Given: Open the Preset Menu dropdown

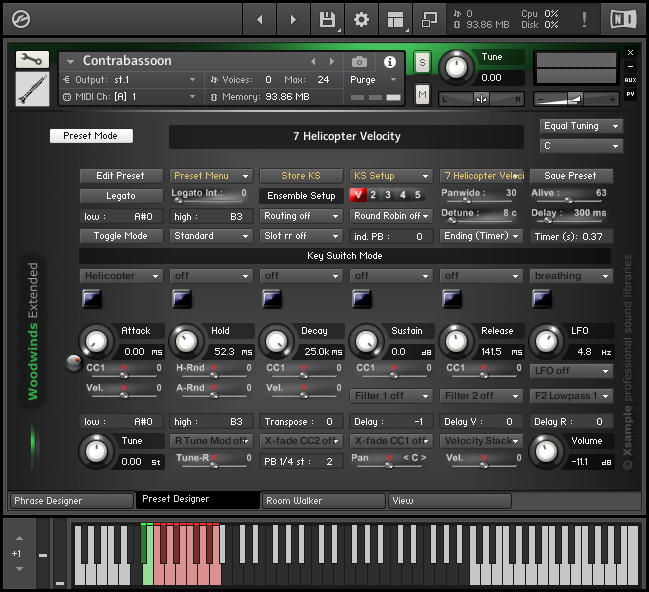Looking at the screenshot, I should click(211, 176).
